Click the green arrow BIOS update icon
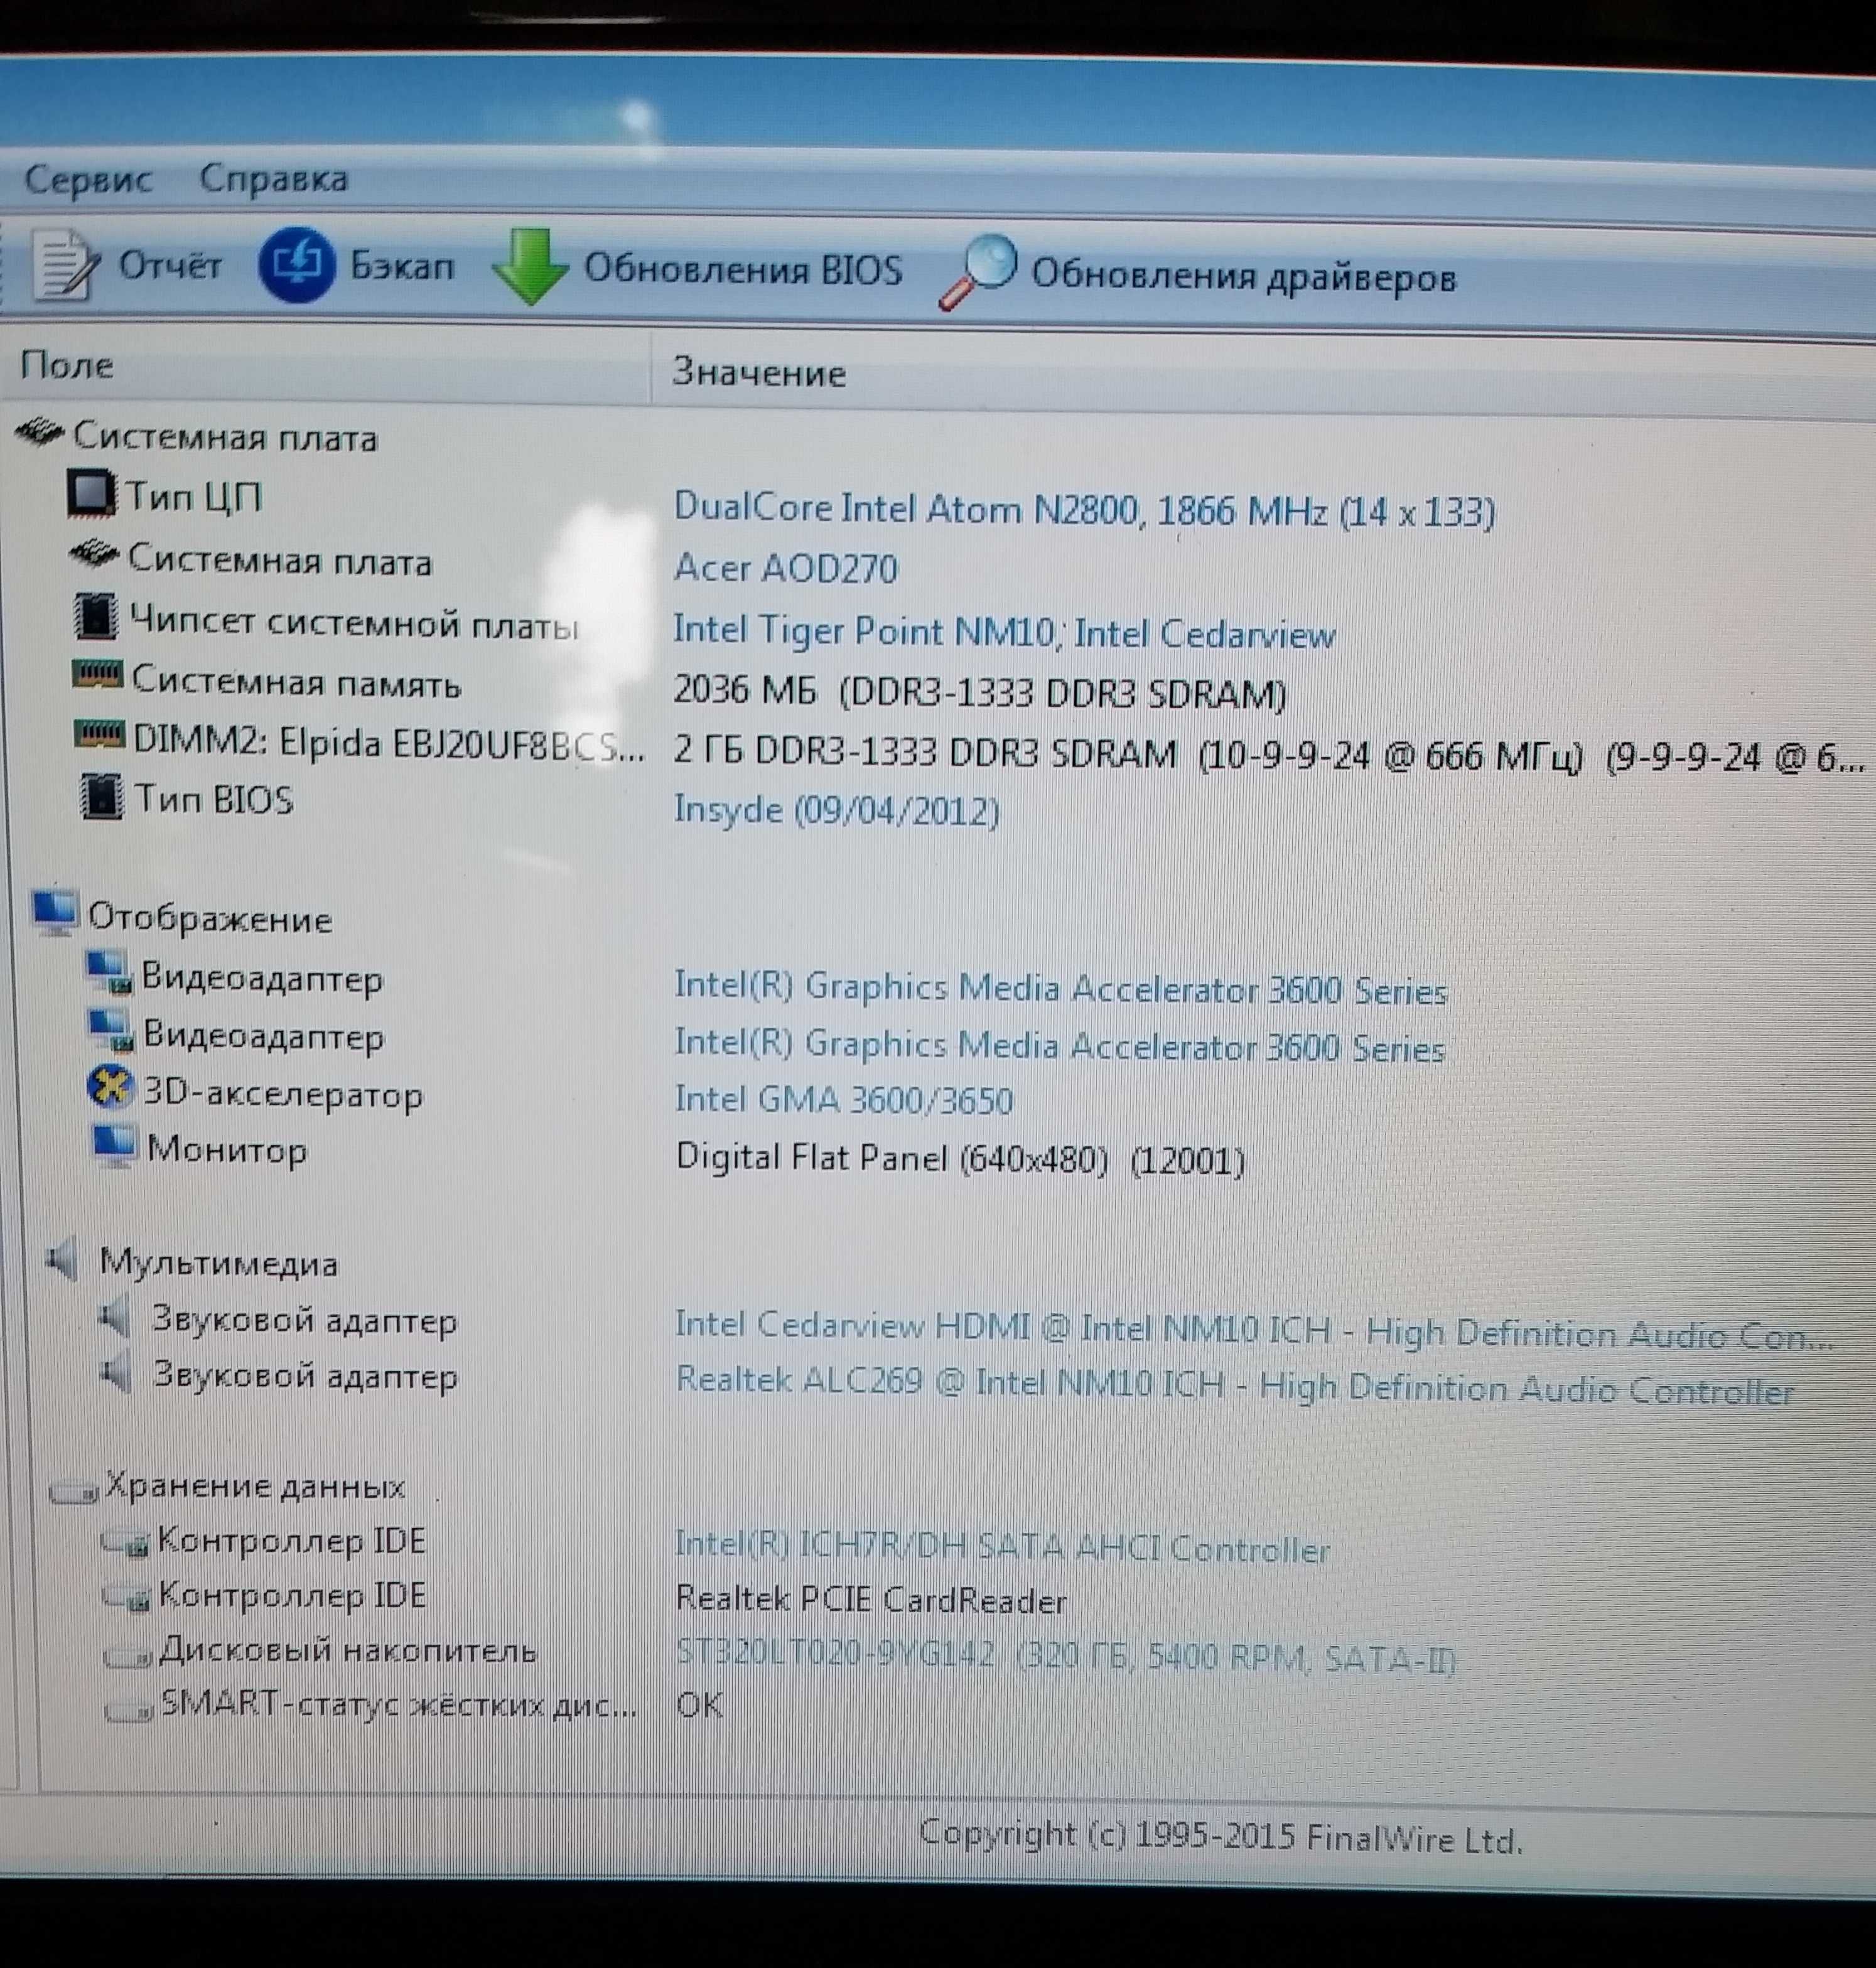 [530, 267]
